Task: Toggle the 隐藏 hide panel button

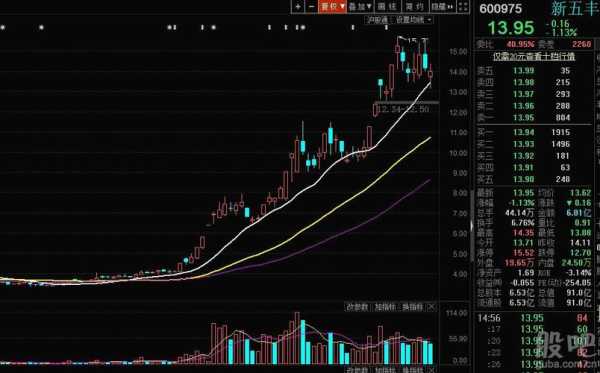Action: (x=442, y=7)
